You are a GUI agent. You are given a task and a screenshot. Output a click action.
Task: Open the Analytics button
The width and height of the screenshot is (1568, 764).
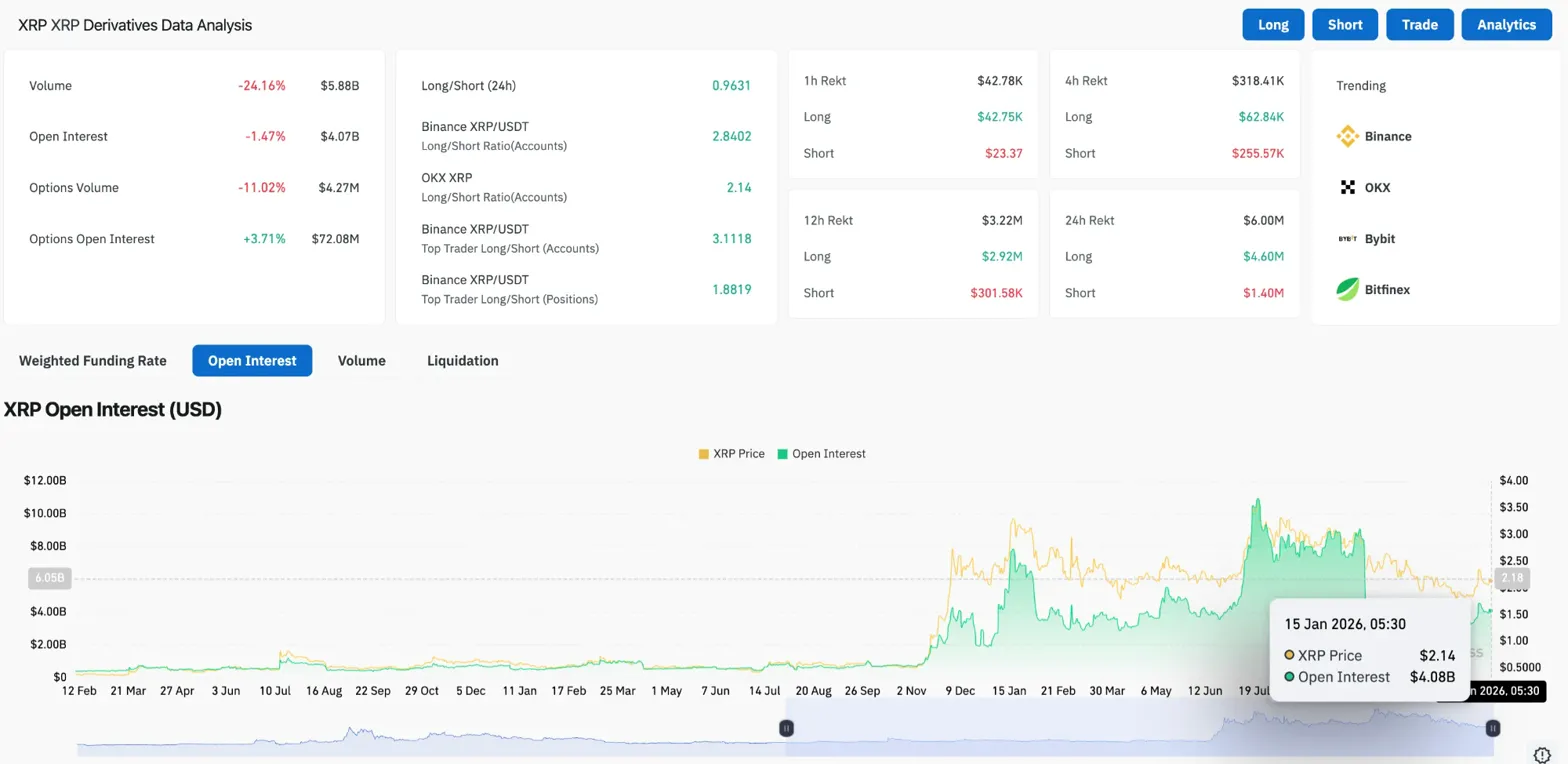pos(1506,25)
